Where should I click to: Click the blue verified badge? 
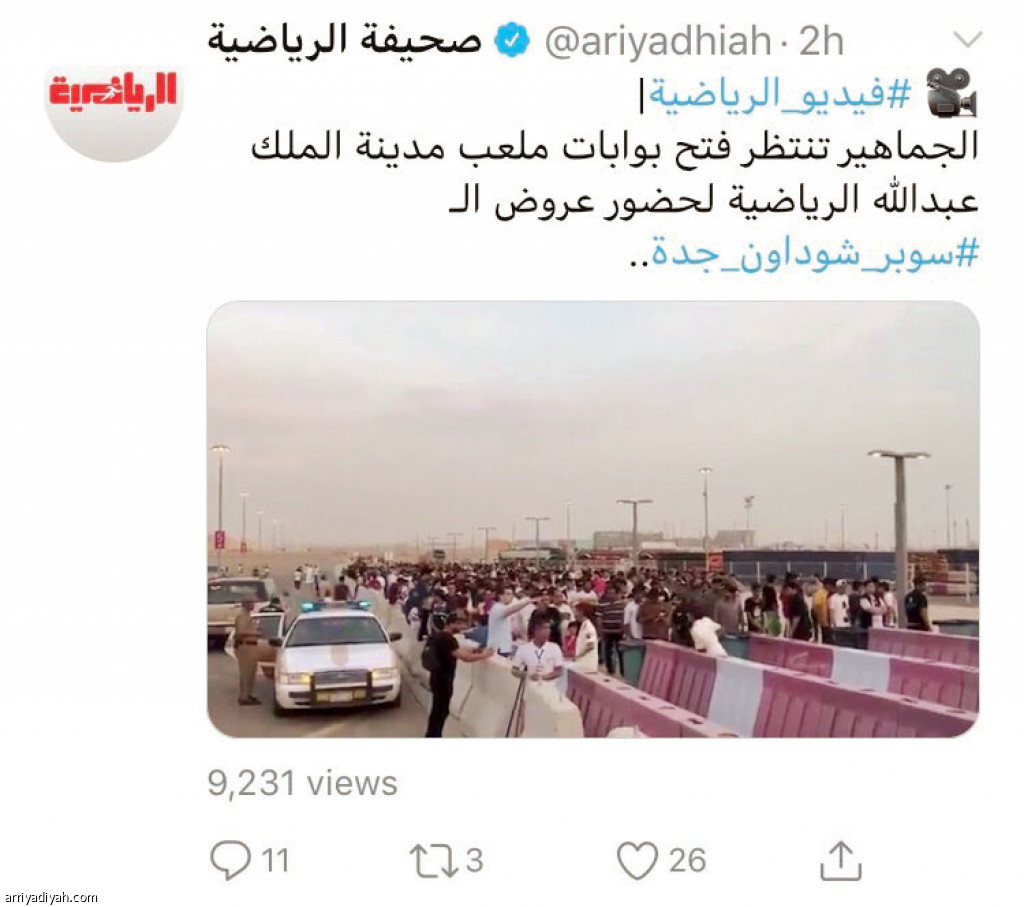(512, 40)
